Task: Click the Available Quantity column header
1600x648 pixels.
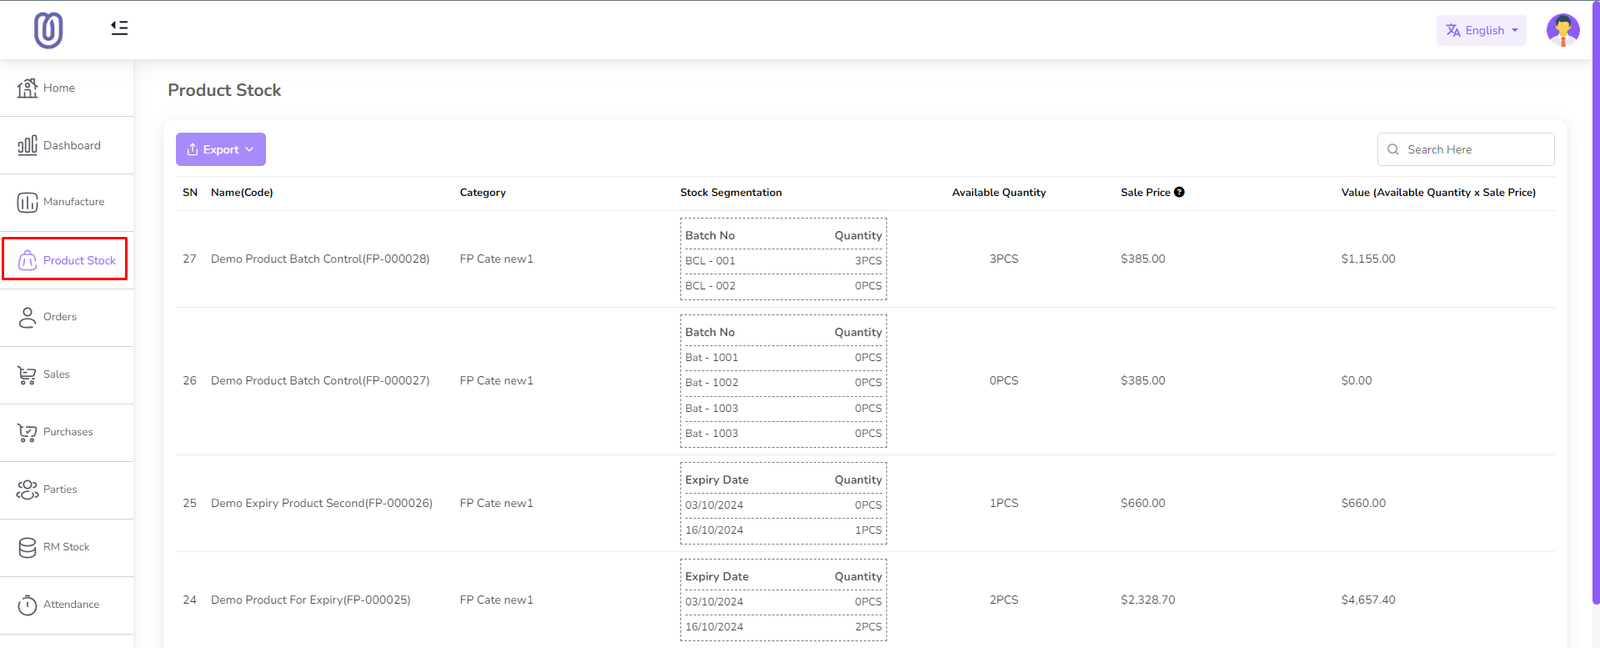Action: pyautogui.click(x=998, y=193)
